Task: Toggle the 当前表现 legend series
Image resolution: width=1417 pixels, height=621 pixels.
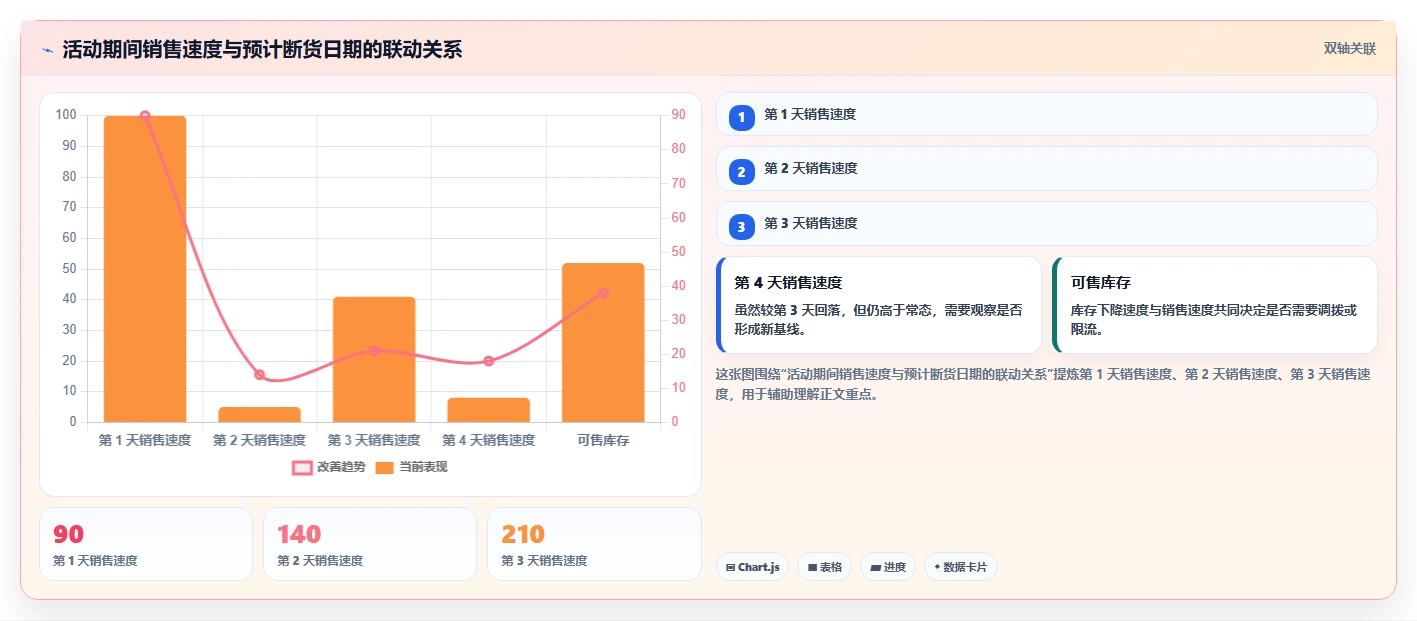Action: [x=411, y=467]
